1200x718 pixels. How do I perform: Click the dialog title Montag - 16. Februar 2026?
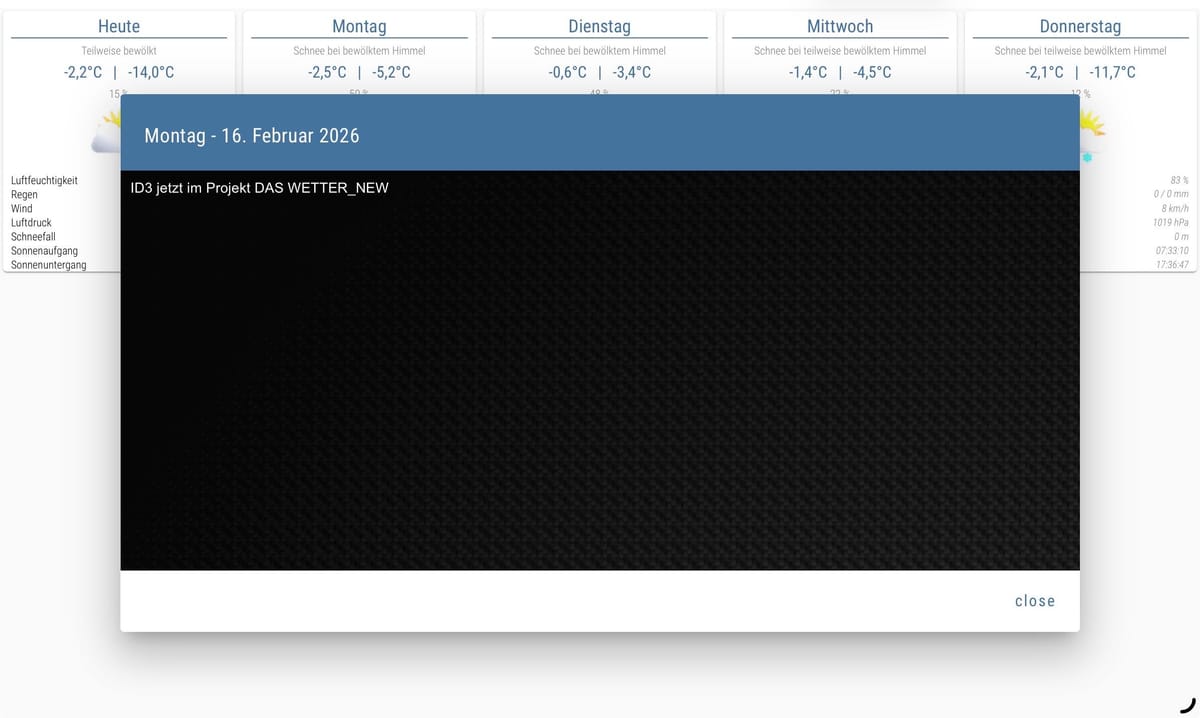[252, 135]
